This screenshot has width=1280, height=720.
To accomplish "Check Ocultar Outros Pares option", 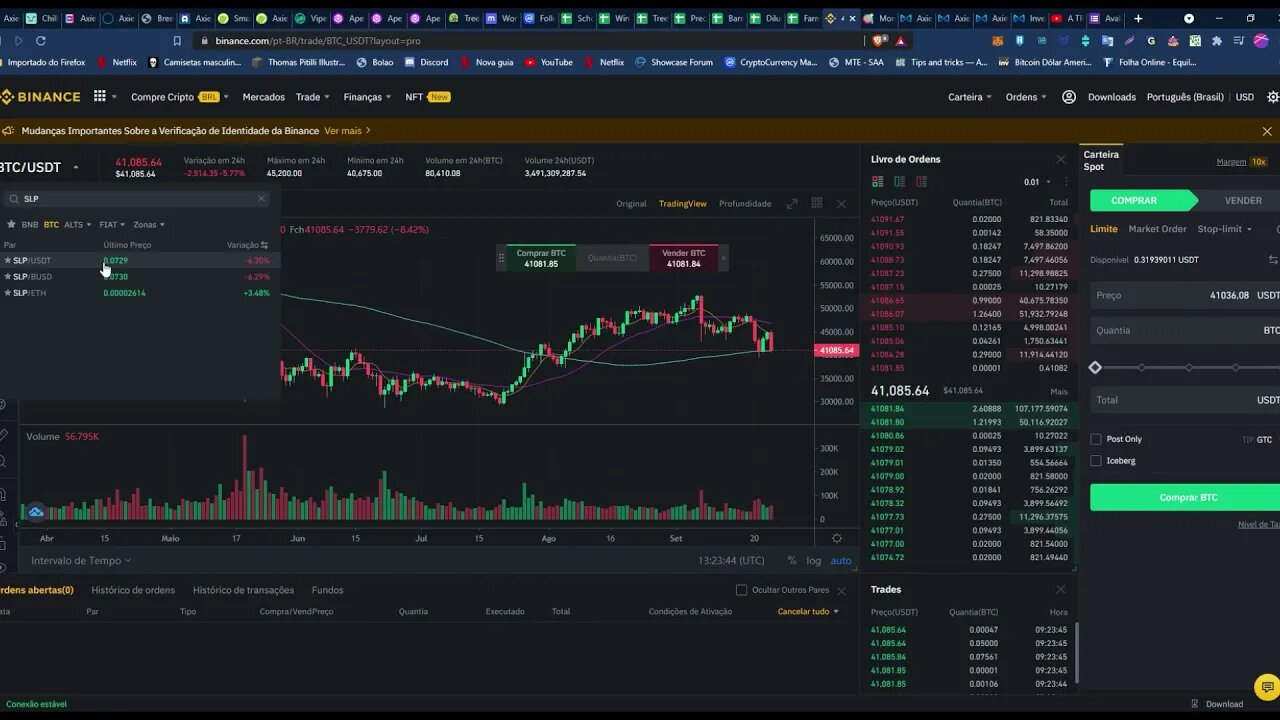I will (x=741, y=590).
